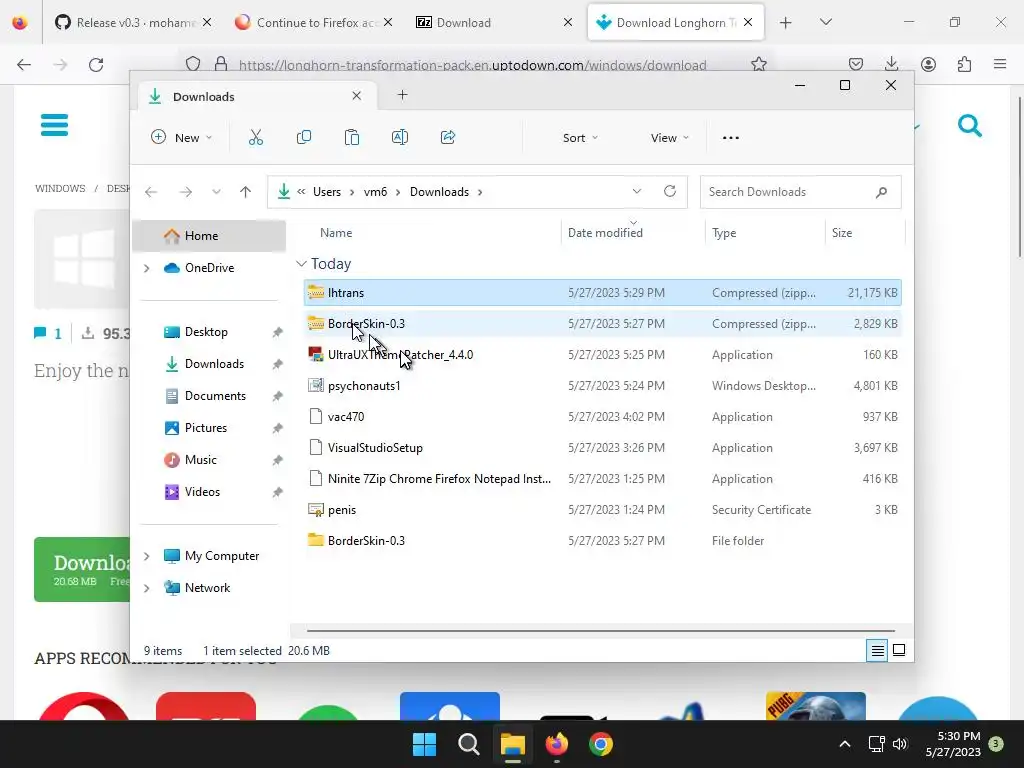This screenshot has height=768, width=1024.
Task: Open the See more three-dots menu
Action: pos(731,138)
